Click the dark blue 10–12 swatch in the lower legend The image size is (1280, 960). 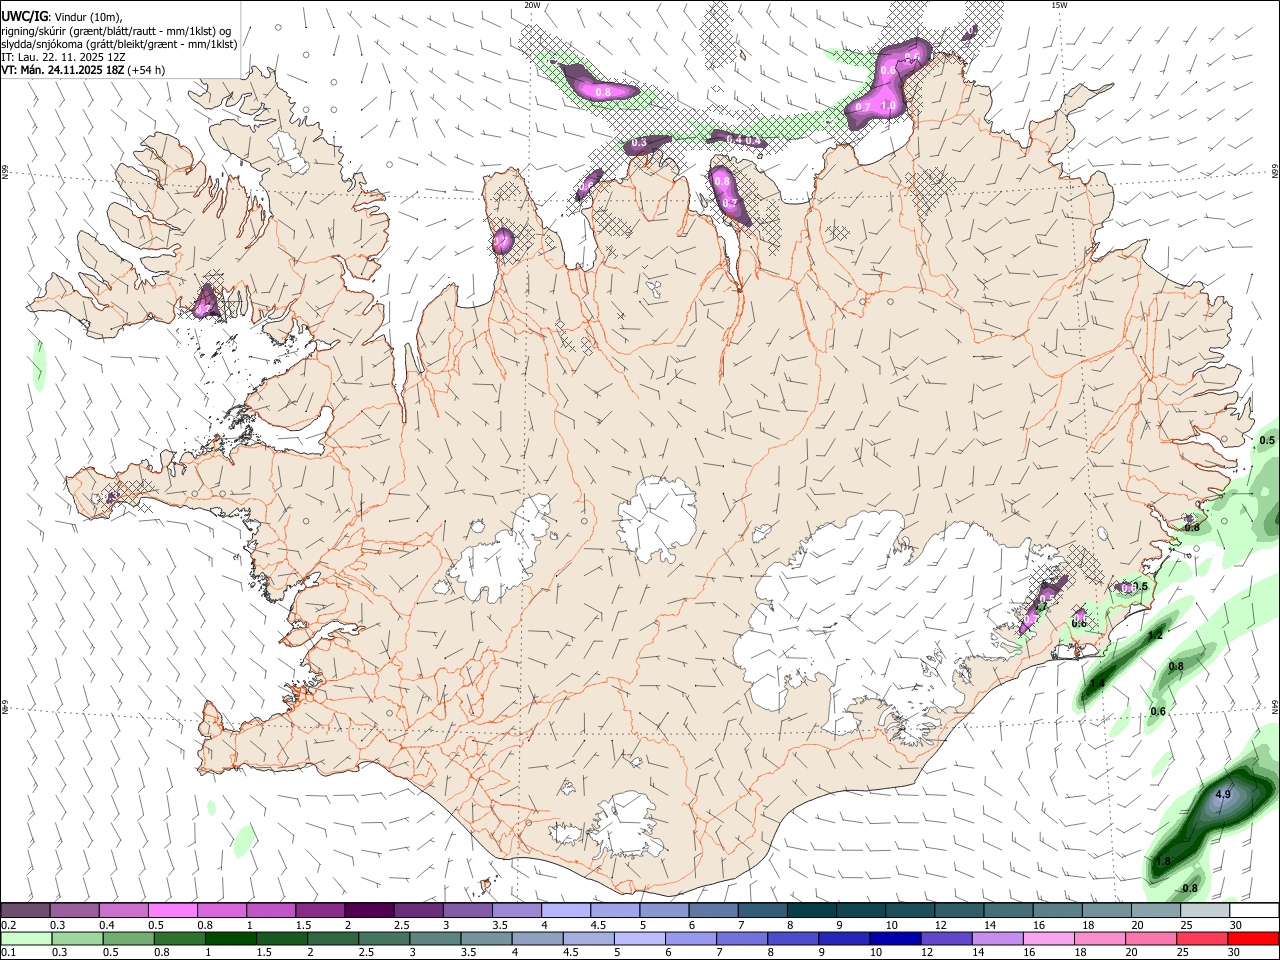(x=895, y=938)
